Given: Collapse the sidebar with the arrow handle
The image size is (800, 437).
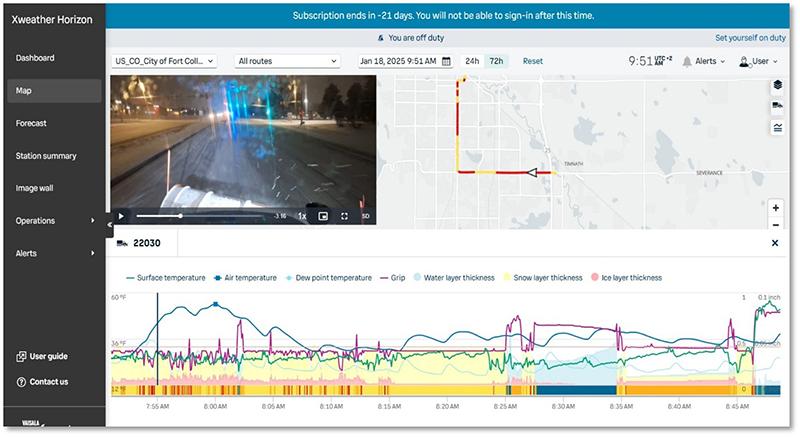Looking at the screenshot, I should (x=109, y=224).
